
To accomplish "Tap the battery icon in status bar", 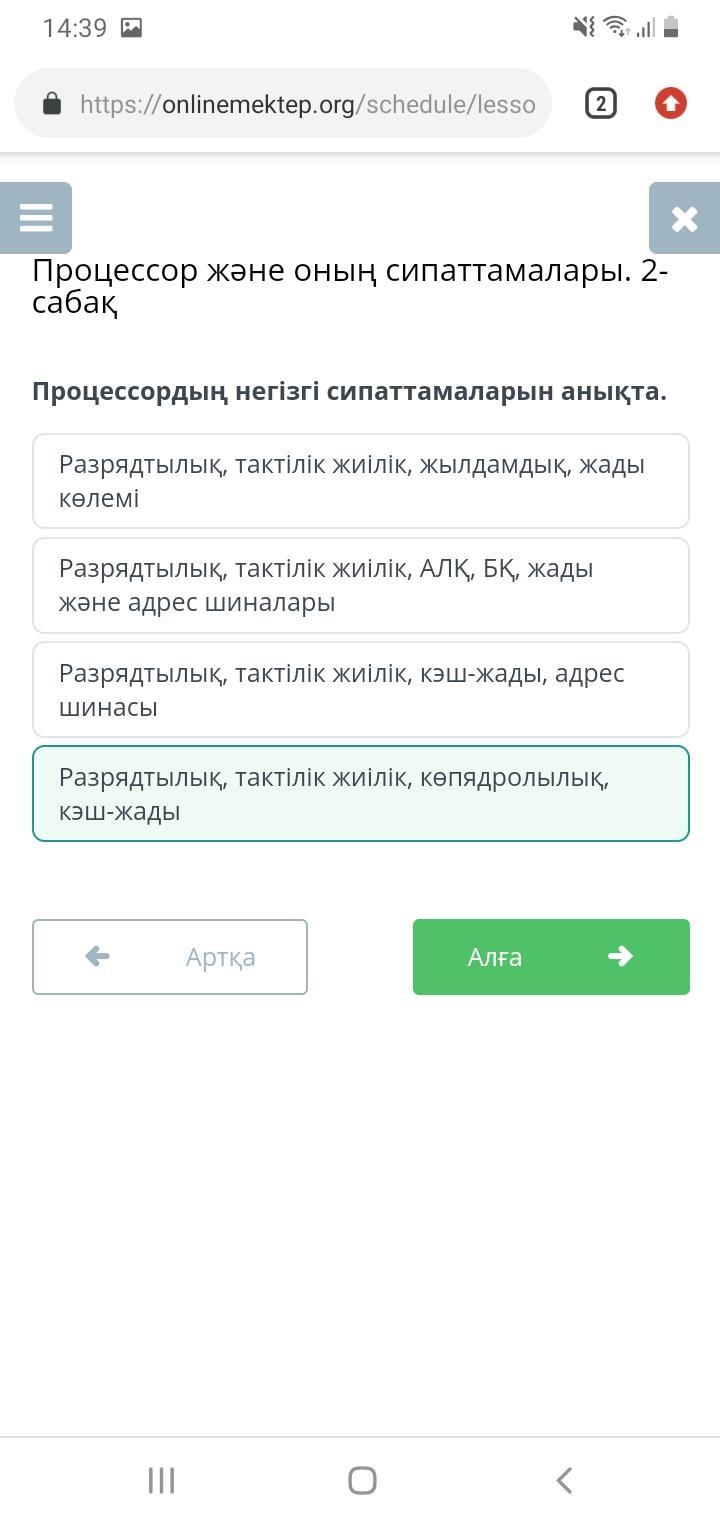I will pyautogui.click(x=671, y=28).
